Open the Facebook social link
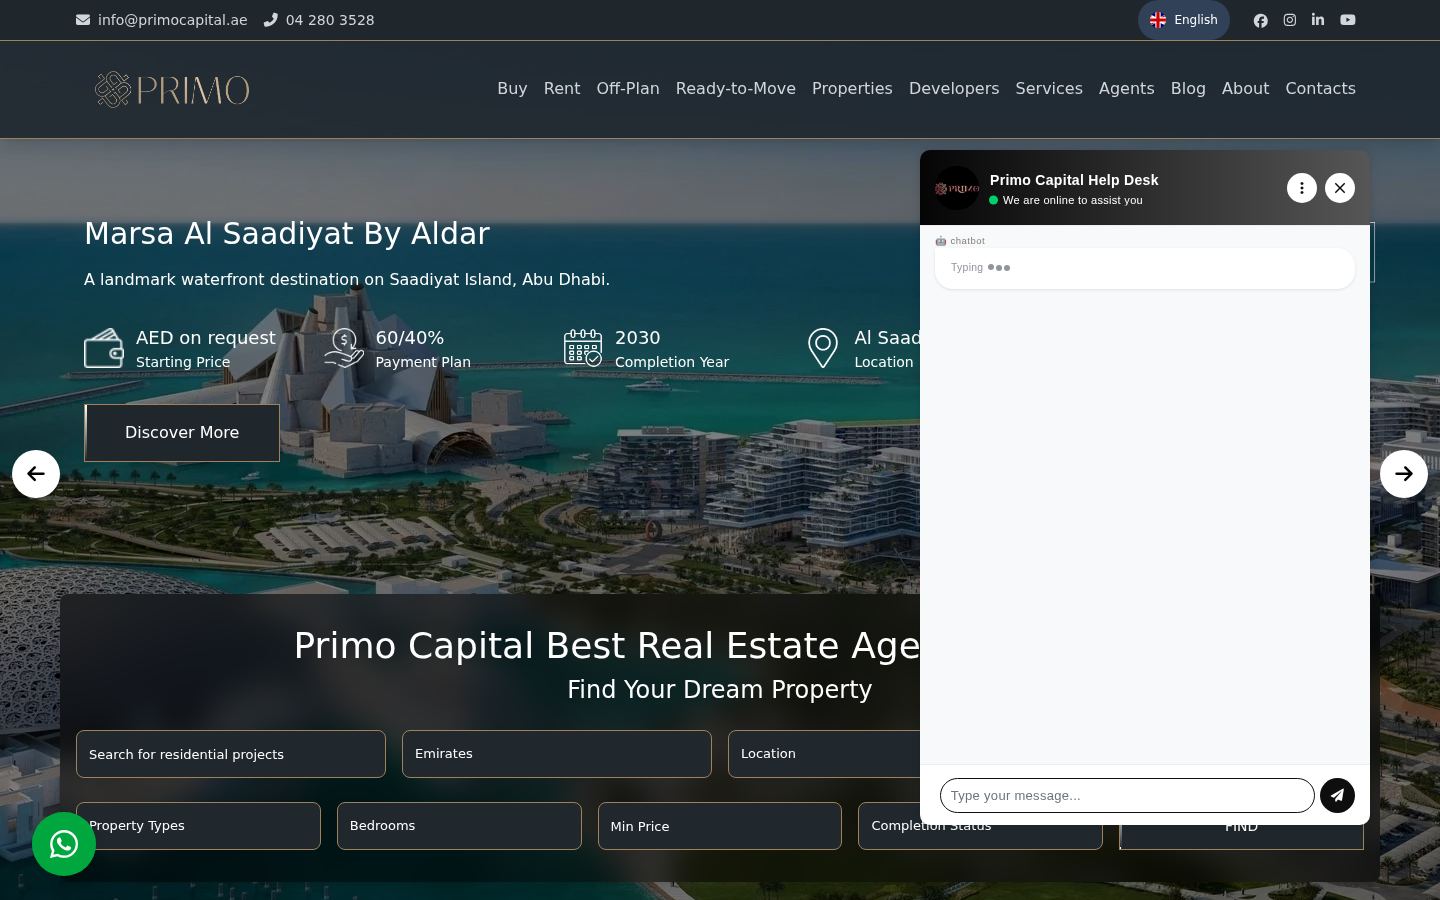Image resolution: width=1440 pixels, height=900 pixels. point(1260,20)
